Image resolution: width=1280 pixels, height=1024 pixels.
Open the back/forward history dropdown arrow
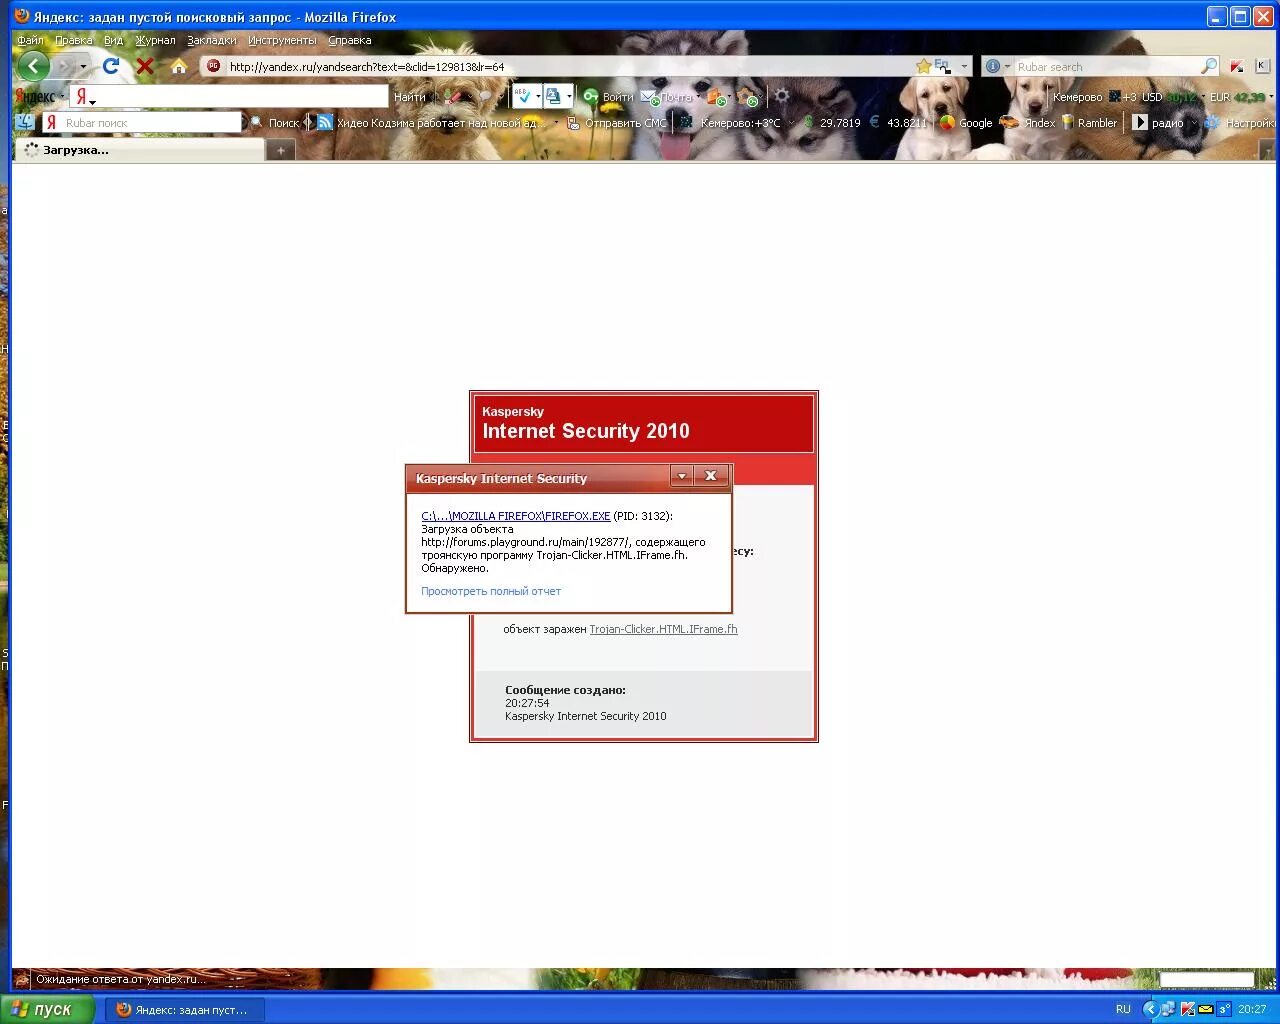click(x=83, y=66)
